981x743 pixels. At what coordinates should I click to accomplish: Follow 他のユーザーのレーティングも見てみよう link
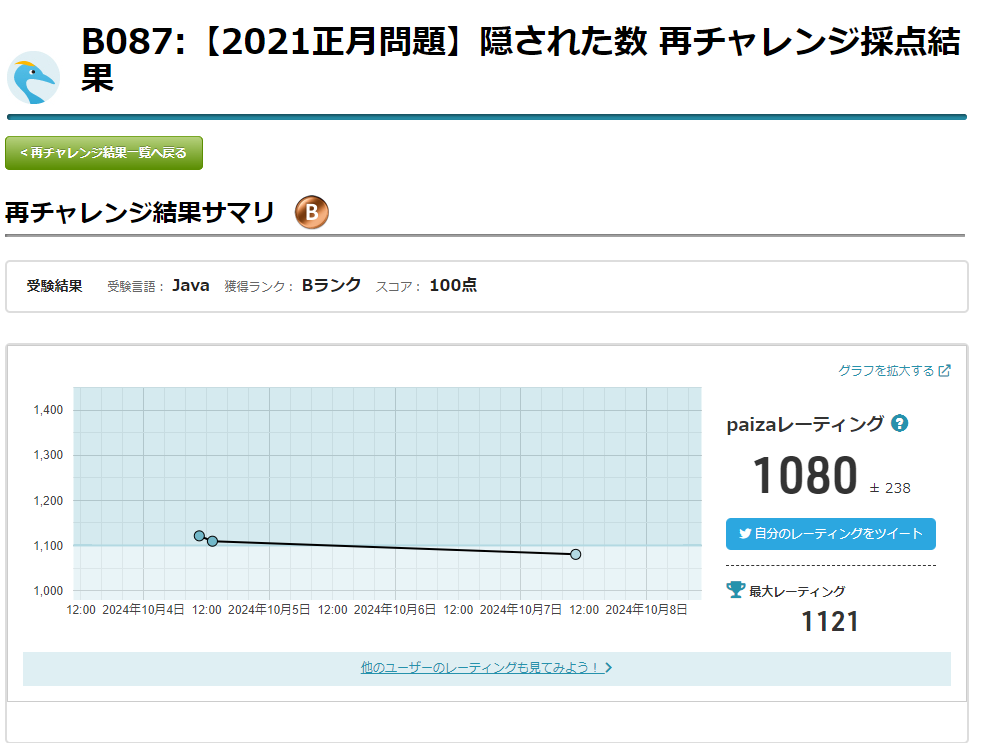[481, 668]
